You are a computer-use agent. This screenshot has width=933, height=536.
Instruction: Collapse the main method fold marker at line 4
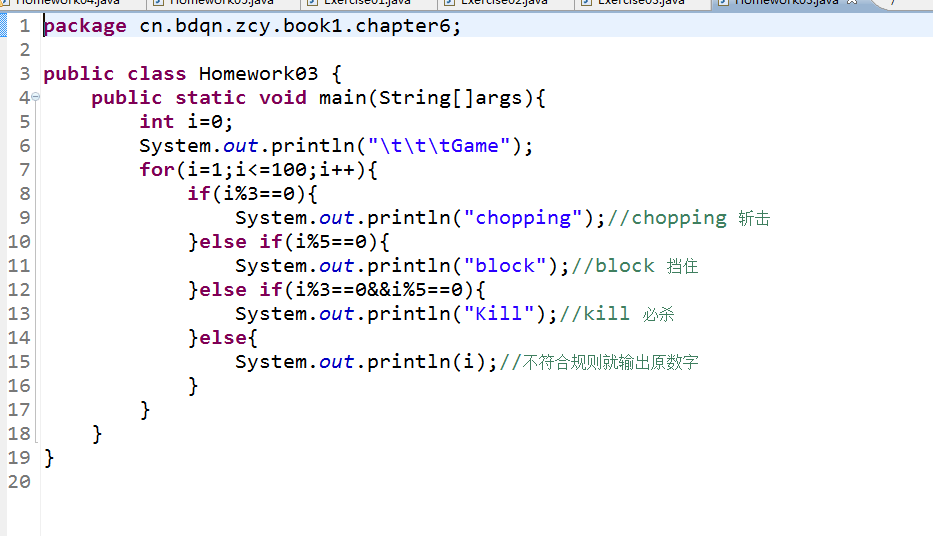click(x=35, y=96)
